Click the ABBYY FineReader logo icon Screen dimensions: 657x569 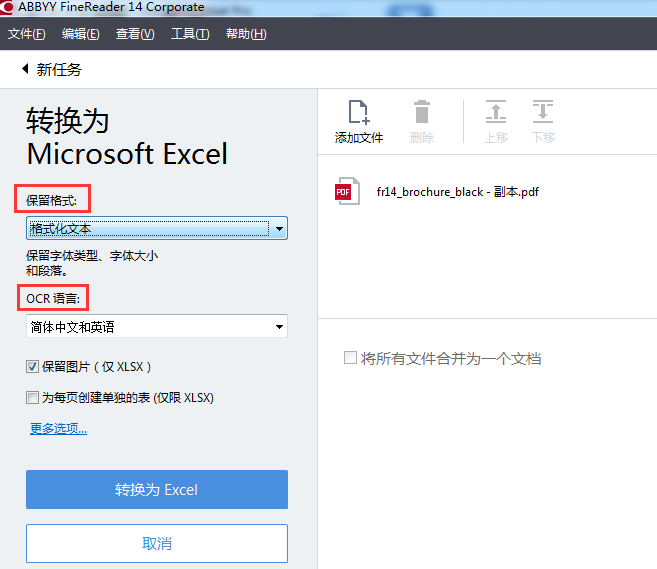click(x=6, y=7)
